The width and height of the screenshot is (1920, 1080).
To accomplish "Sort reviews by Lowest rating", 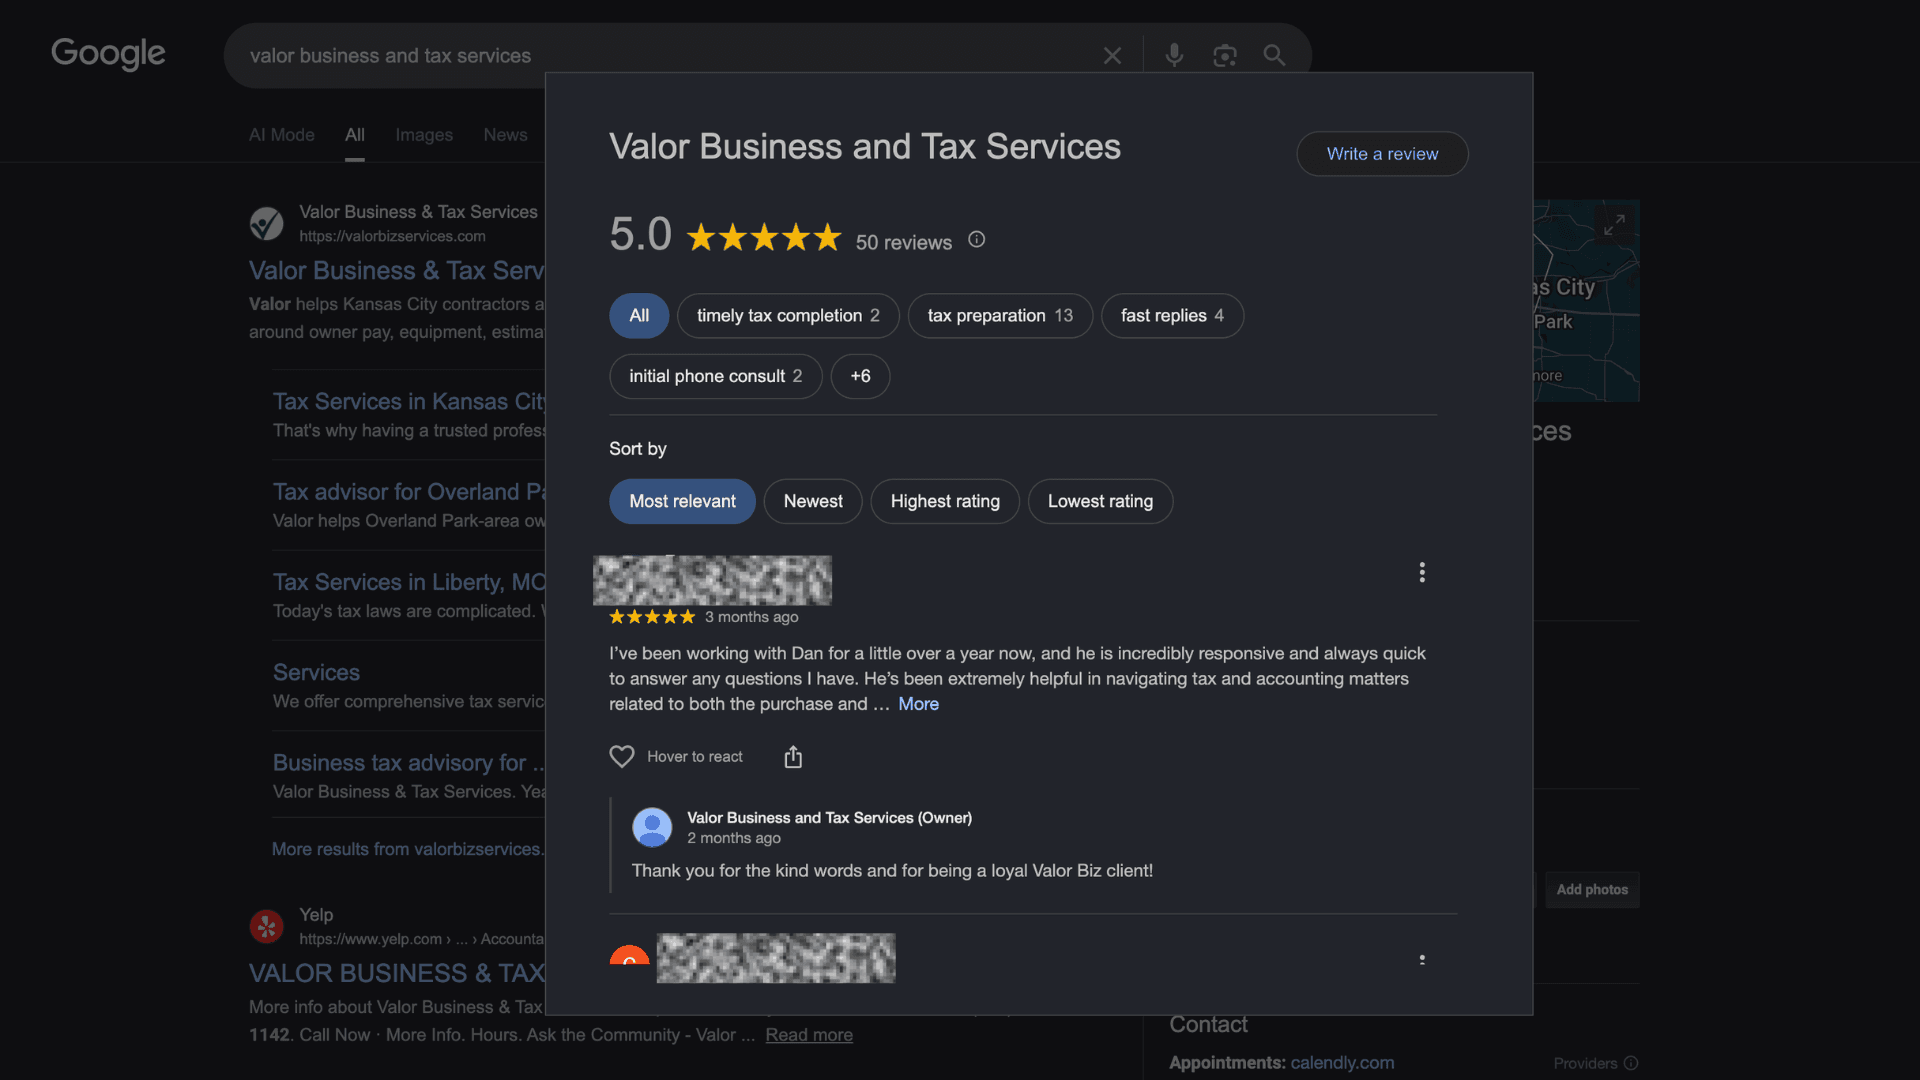I will click(1100, 502).
